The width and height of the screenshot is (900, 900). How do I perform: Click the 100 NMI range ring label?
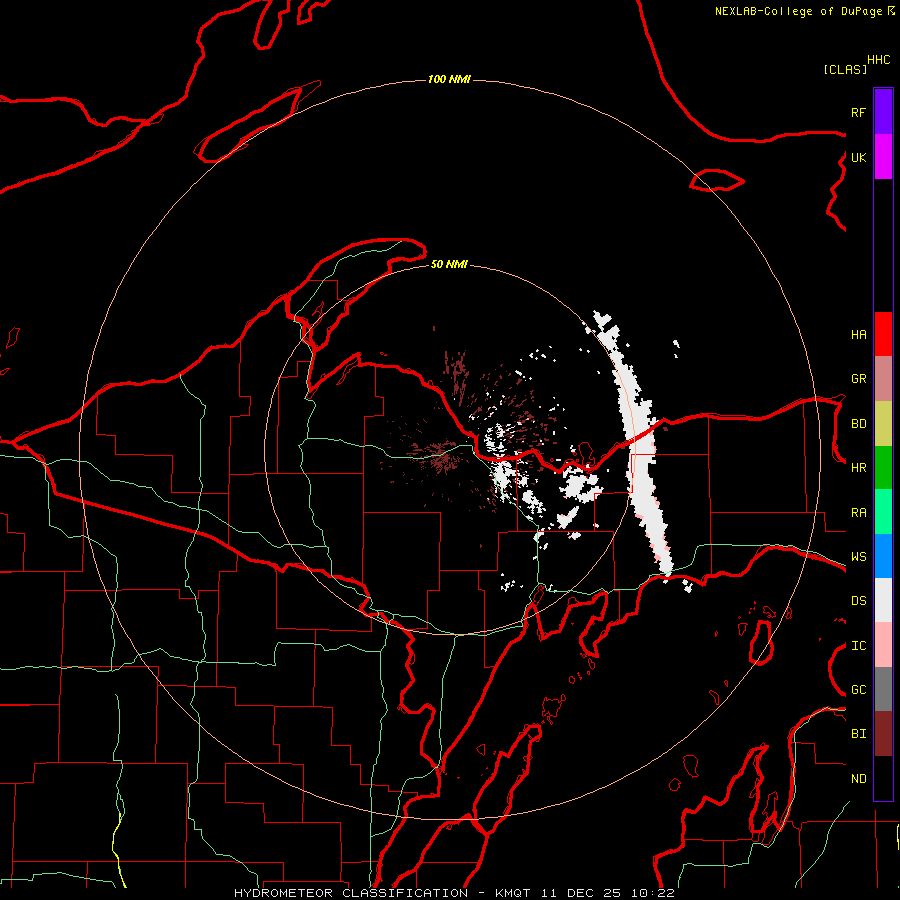click(449, 79)
